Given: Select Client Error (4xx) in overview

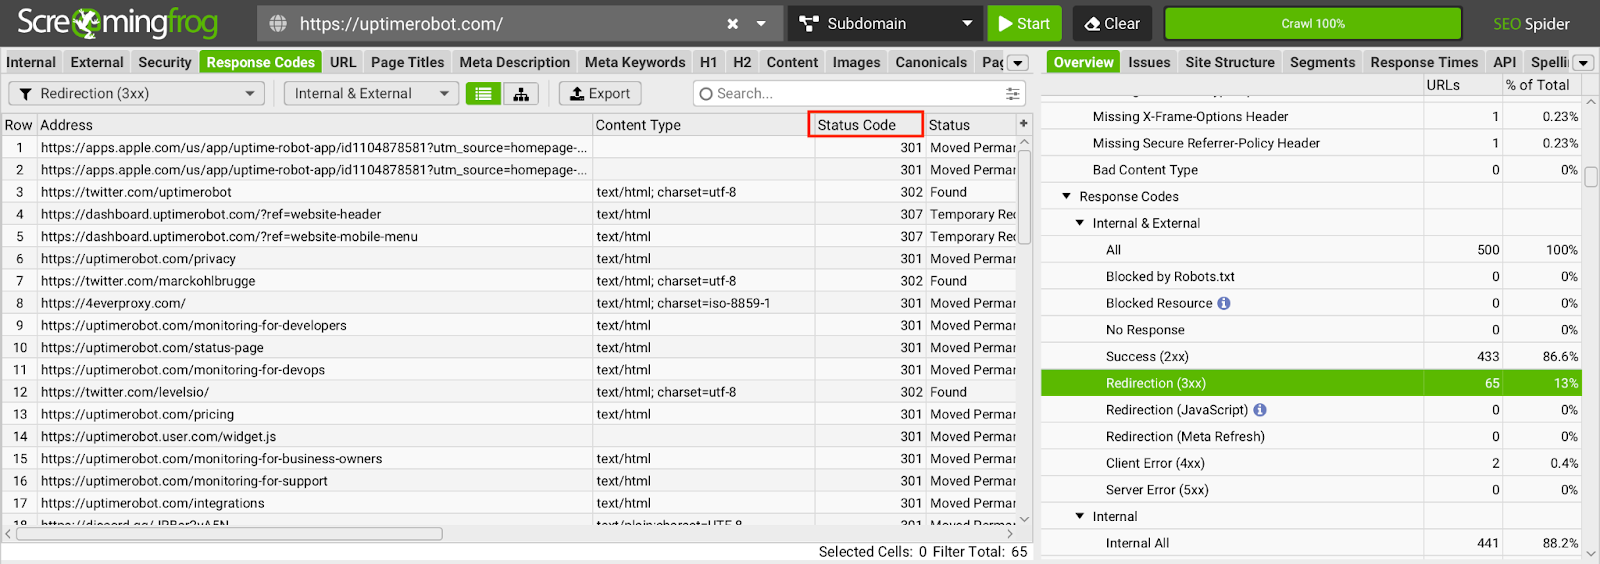Looking at the screenshot, I should coord(1311,463).
